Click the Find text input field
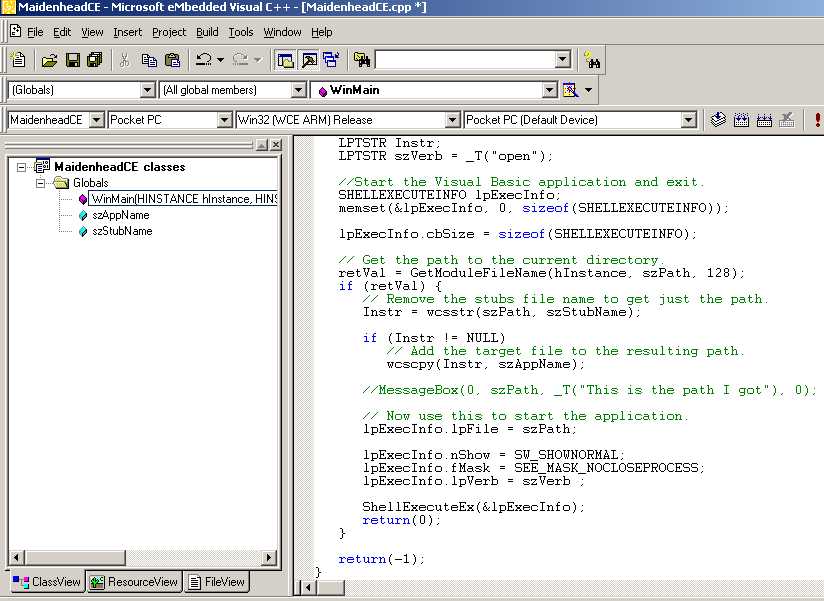This screenshot has width=824, height=601. [x=466, y=59]
